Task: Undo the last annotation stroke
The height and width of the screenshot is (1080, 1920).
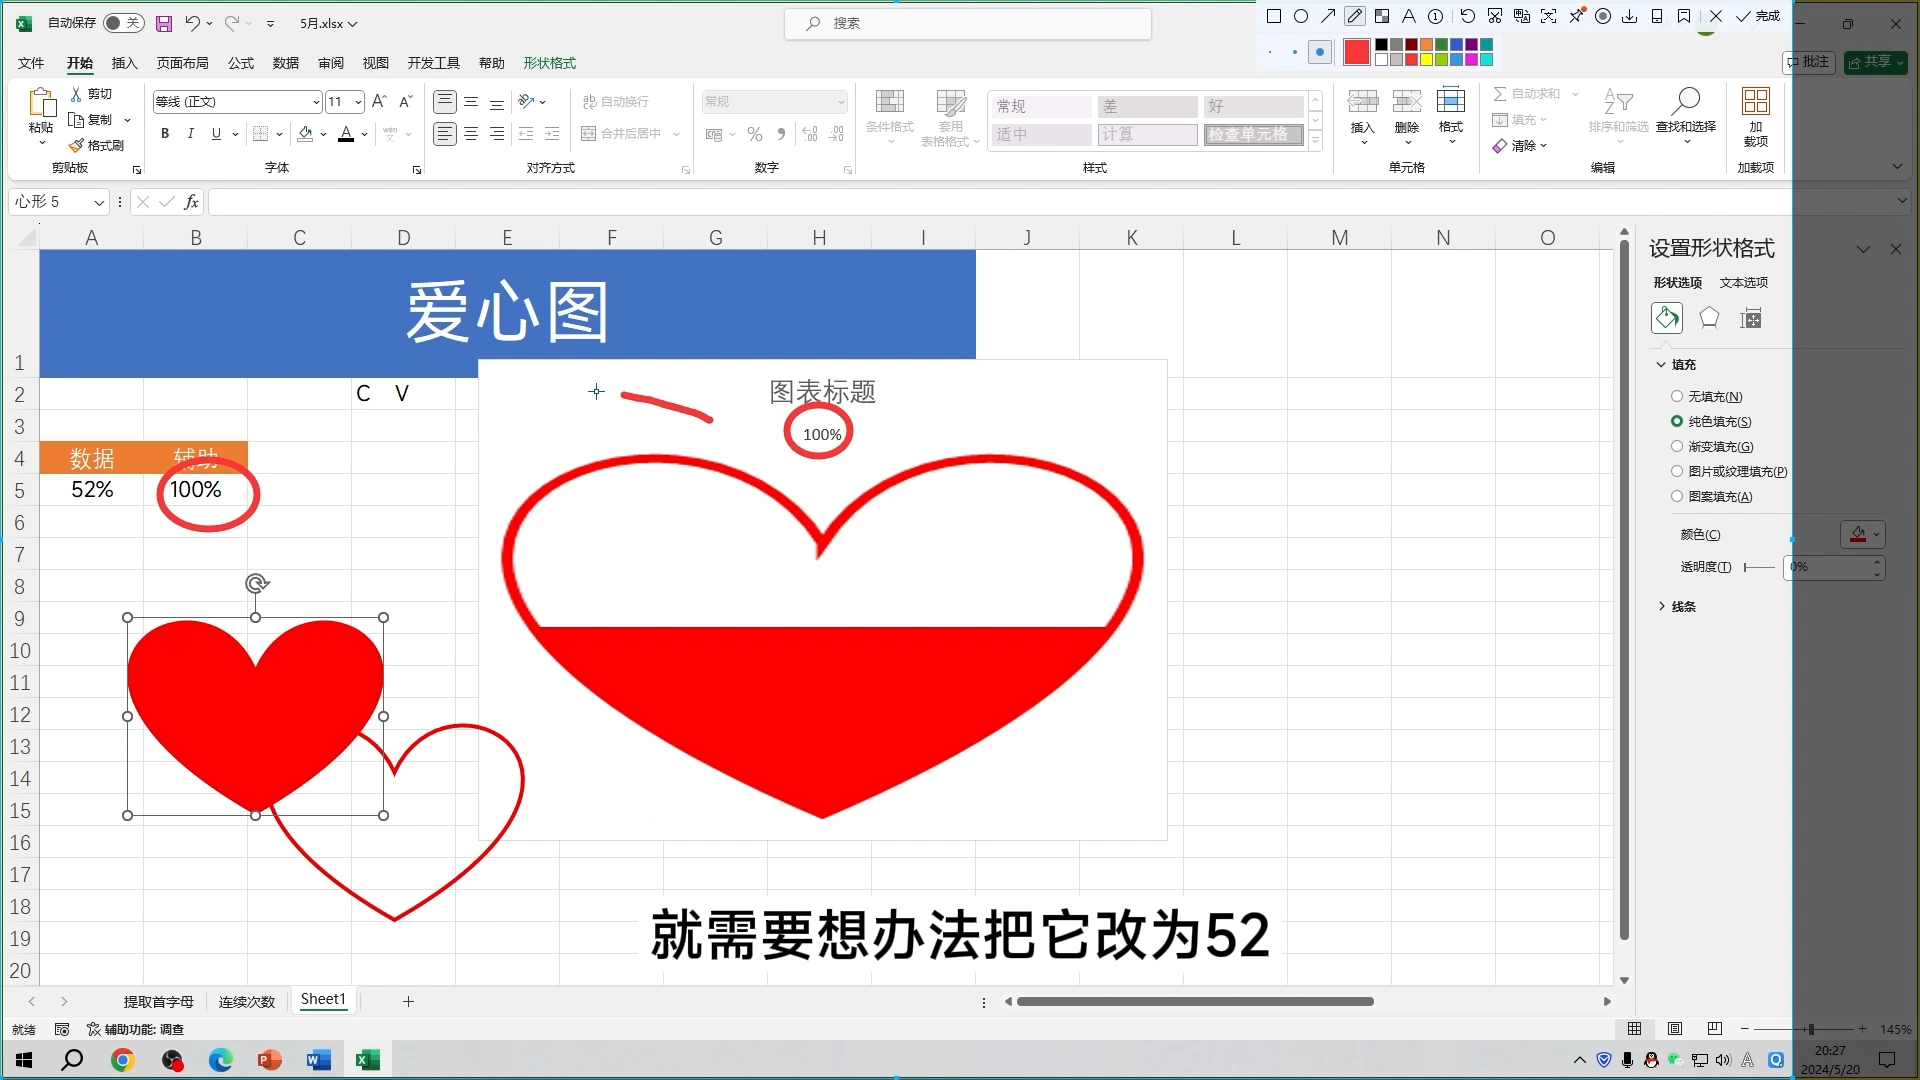Action: point(1467,16)
